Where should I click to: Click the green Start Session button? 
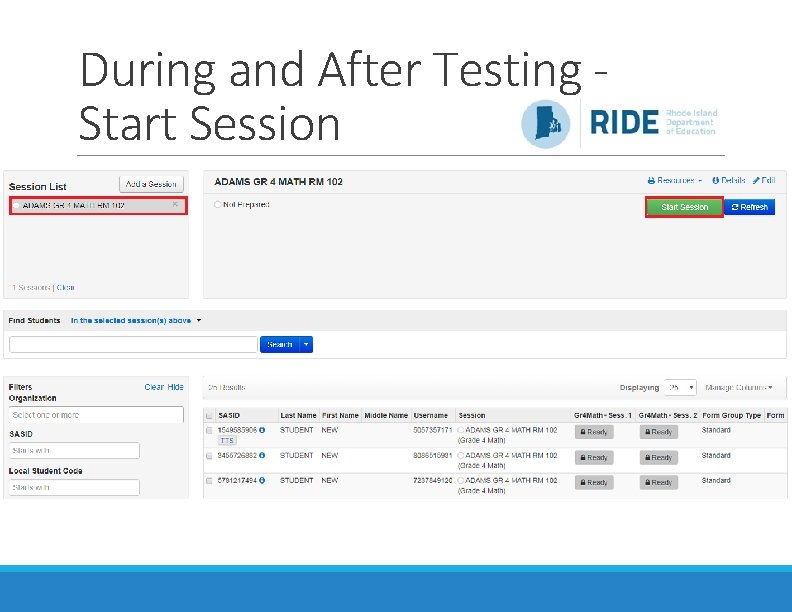click(x=684, y=207)
